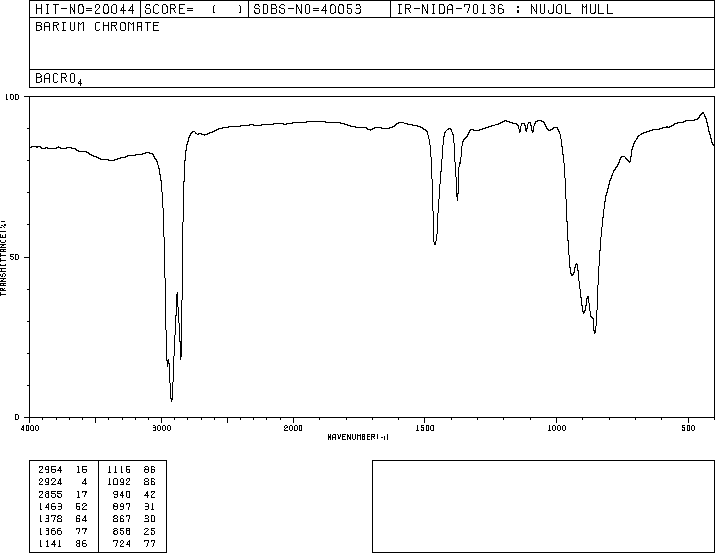
Task: Click the BARIUM CHROMATE compound name
Action: coord(97,26)
